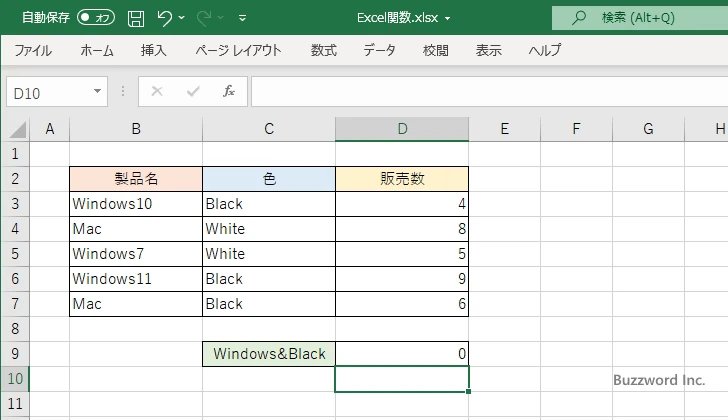Select the sales cell with value 6
The image size is (728, 420).
(402, 304)
